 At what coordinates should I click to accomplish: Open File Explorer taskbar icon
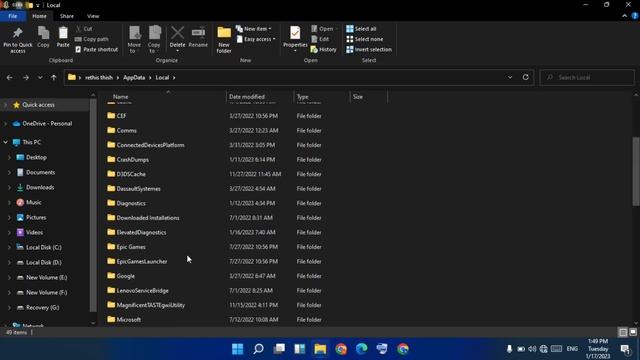pyautogui.click(x=320, y=349)
